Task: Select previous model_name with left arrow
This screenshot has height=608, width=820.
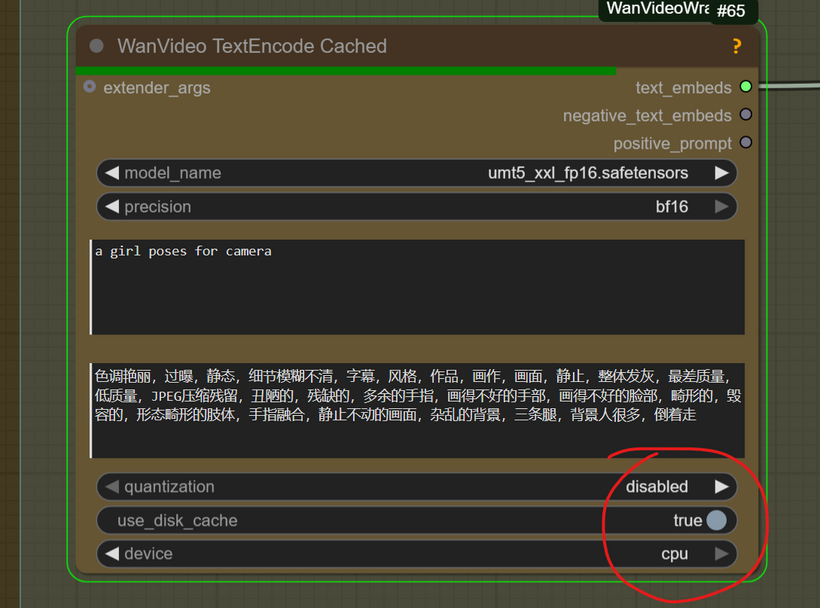Action: [111, 173]
